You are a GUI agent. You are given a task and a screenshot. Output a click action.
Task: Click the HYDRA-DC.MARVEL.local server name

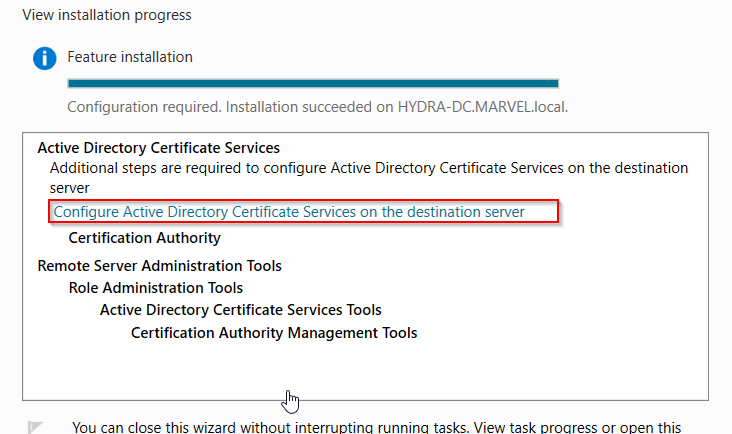pyautogui.click(x=483, y=107)
